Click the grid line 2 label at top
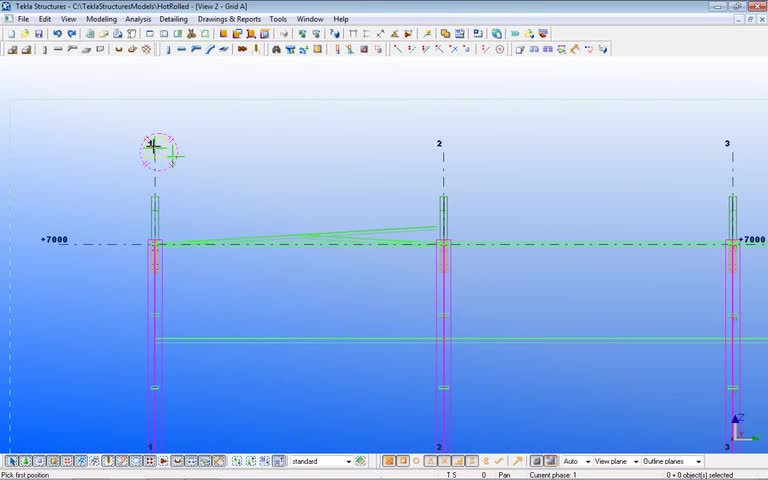The image size is (768, 480). (x=439, y=144)
